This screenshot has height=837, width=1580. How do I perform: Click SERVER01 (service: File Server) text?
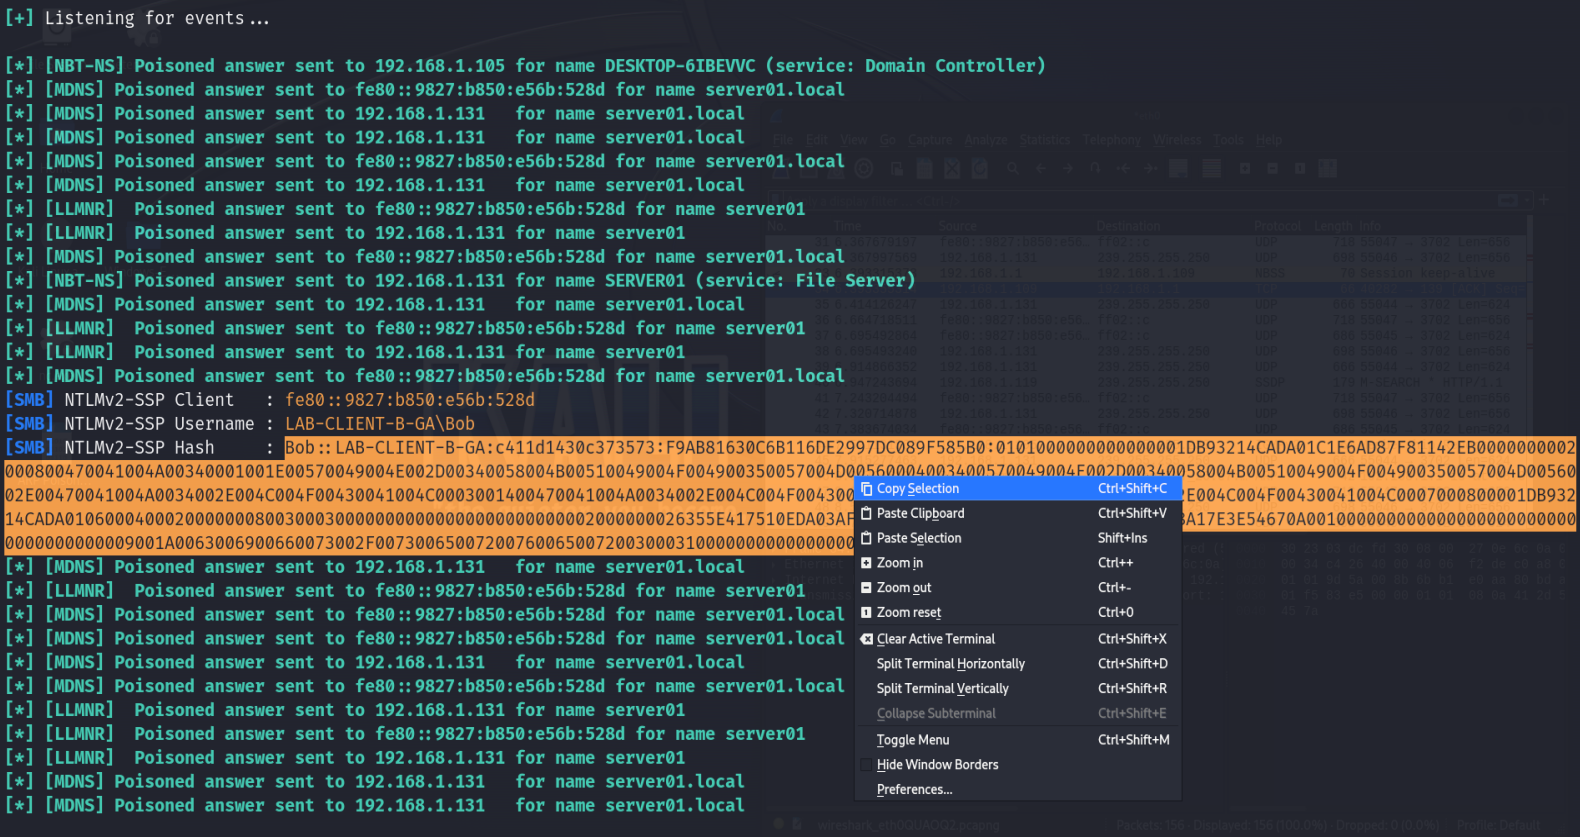tap(760, 281)
